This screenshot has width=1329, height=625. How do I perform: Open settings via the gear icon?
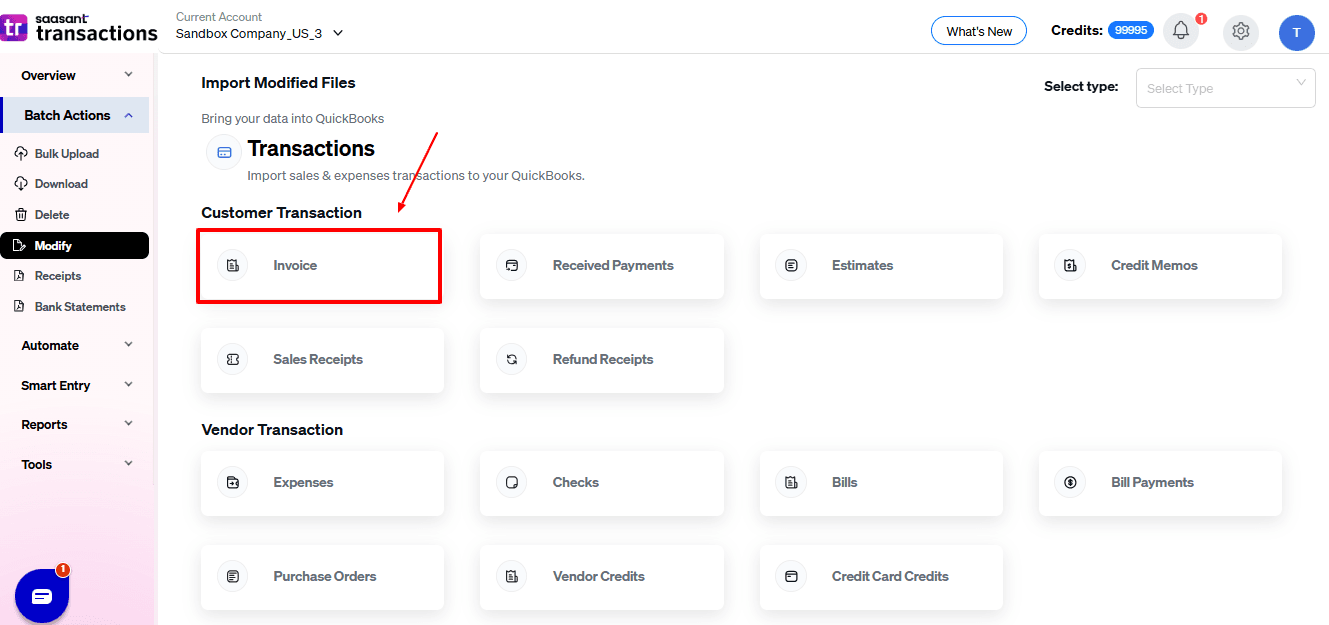pyautogui.click(x=1241, y=31)
